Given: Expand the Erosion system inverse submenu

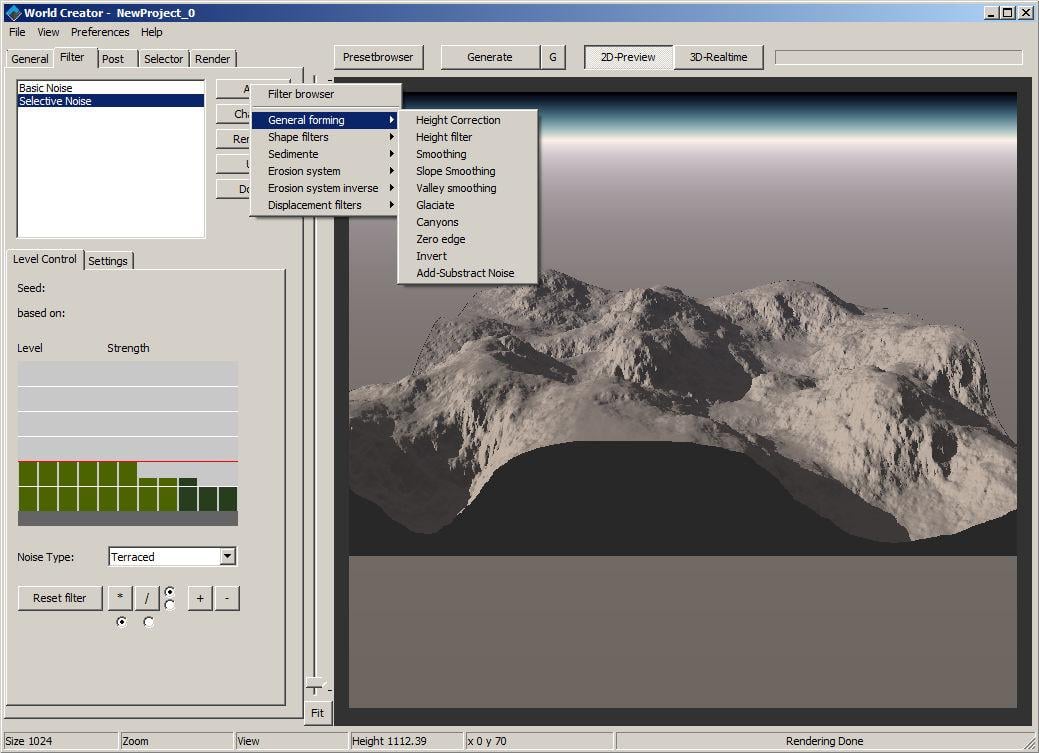Looking at the screenshot, I should tap(324, 188).
